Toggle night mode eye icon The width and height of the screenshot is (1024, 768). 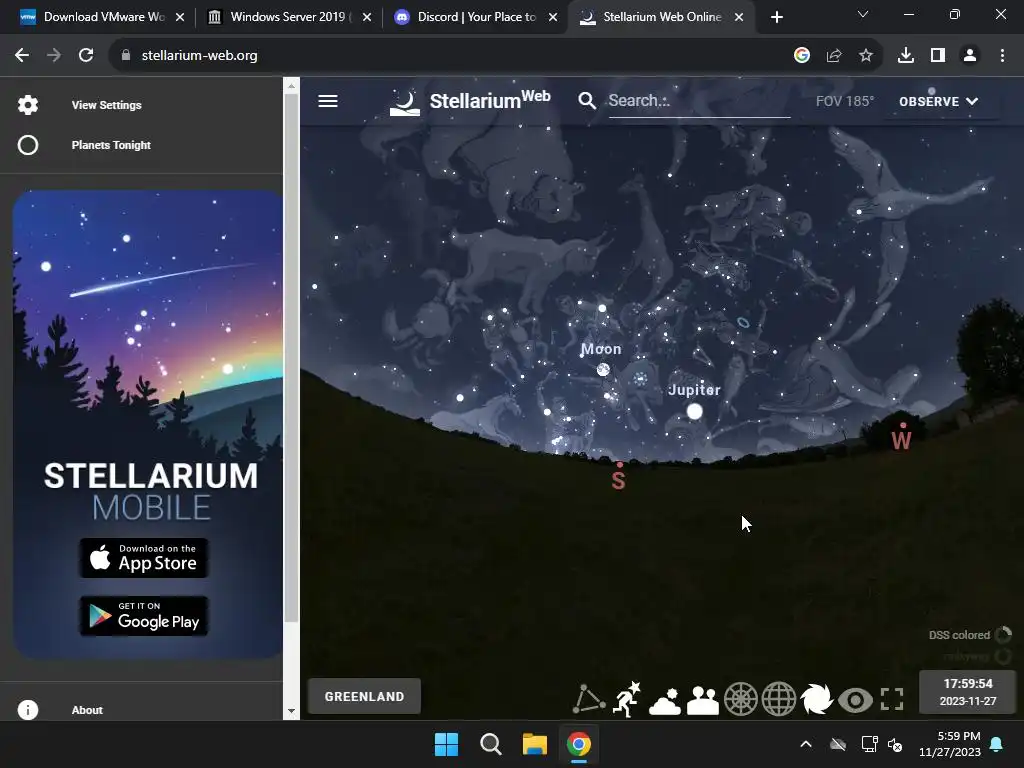point(855,700)
